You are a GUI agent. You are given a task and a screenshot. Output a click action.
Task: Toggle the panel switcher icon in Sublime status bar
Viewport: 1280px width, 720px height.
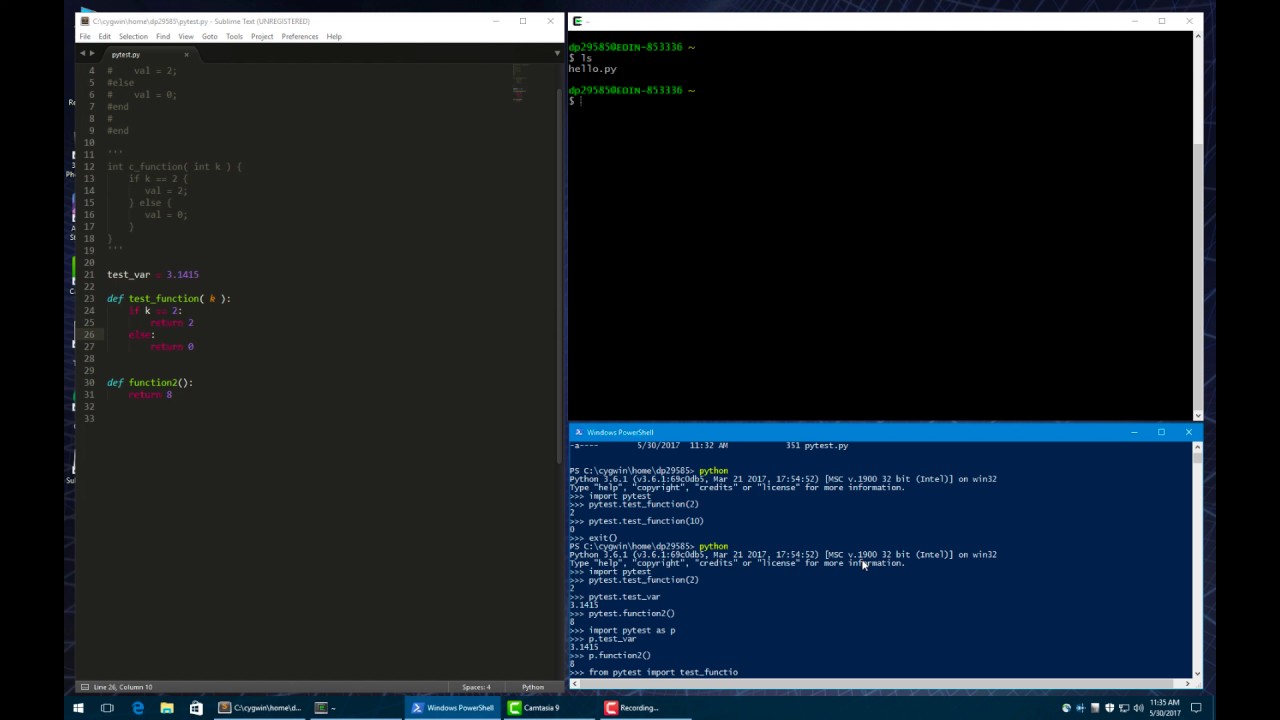tap(84, 687)
